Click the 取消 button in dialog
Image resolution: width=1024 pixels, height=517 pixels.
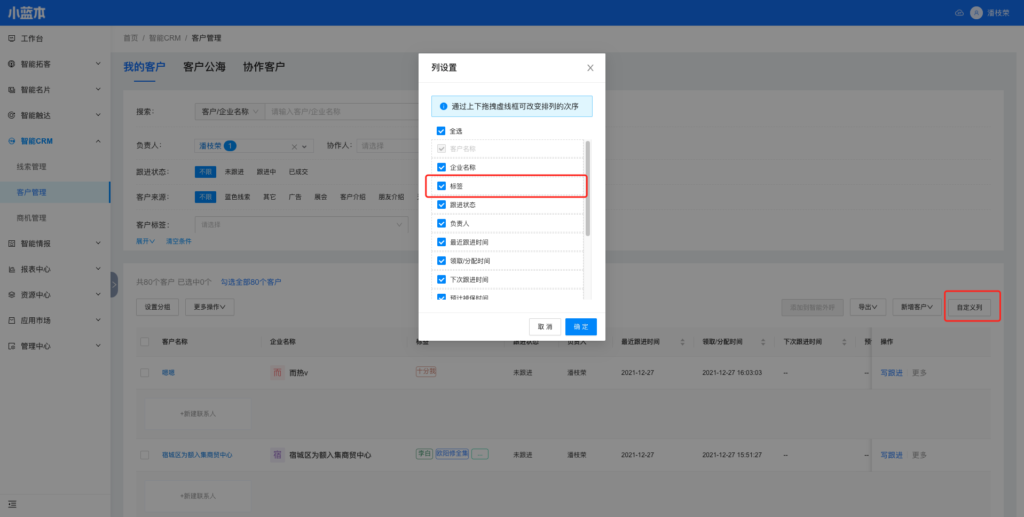tap(544, 326)
